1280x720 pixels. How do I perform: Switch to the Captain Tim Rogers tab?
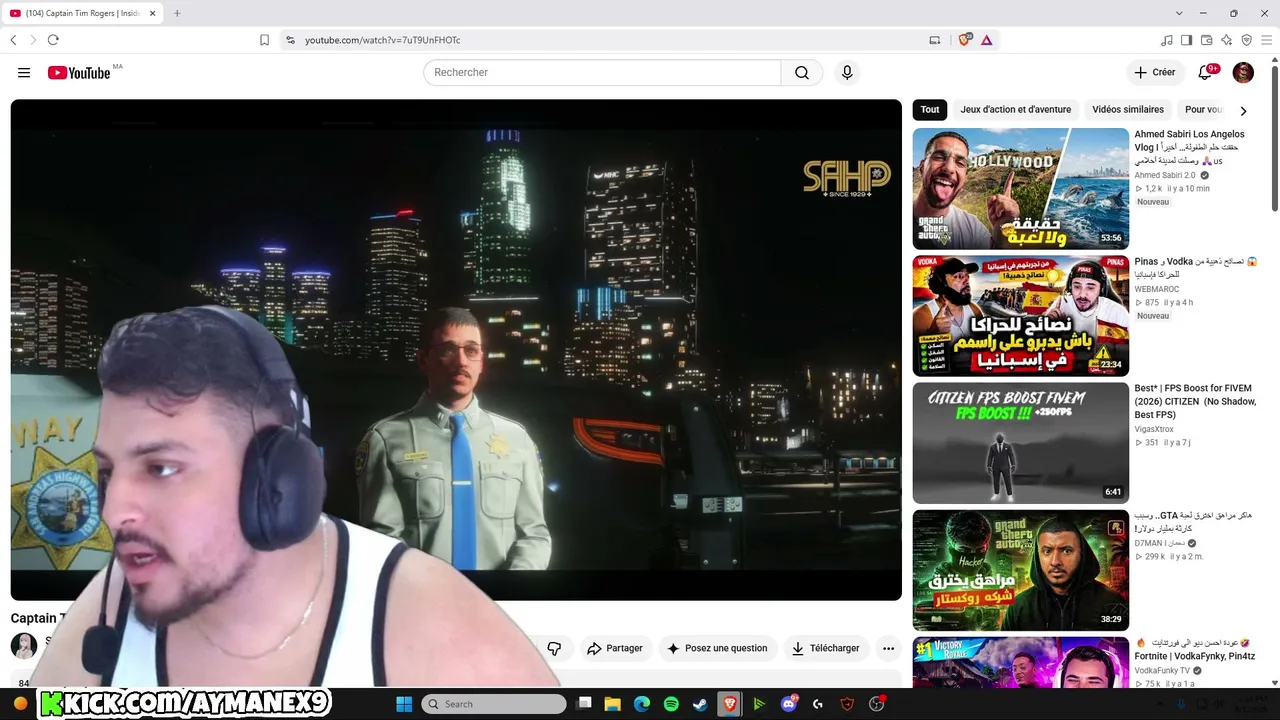coord(83,13)
